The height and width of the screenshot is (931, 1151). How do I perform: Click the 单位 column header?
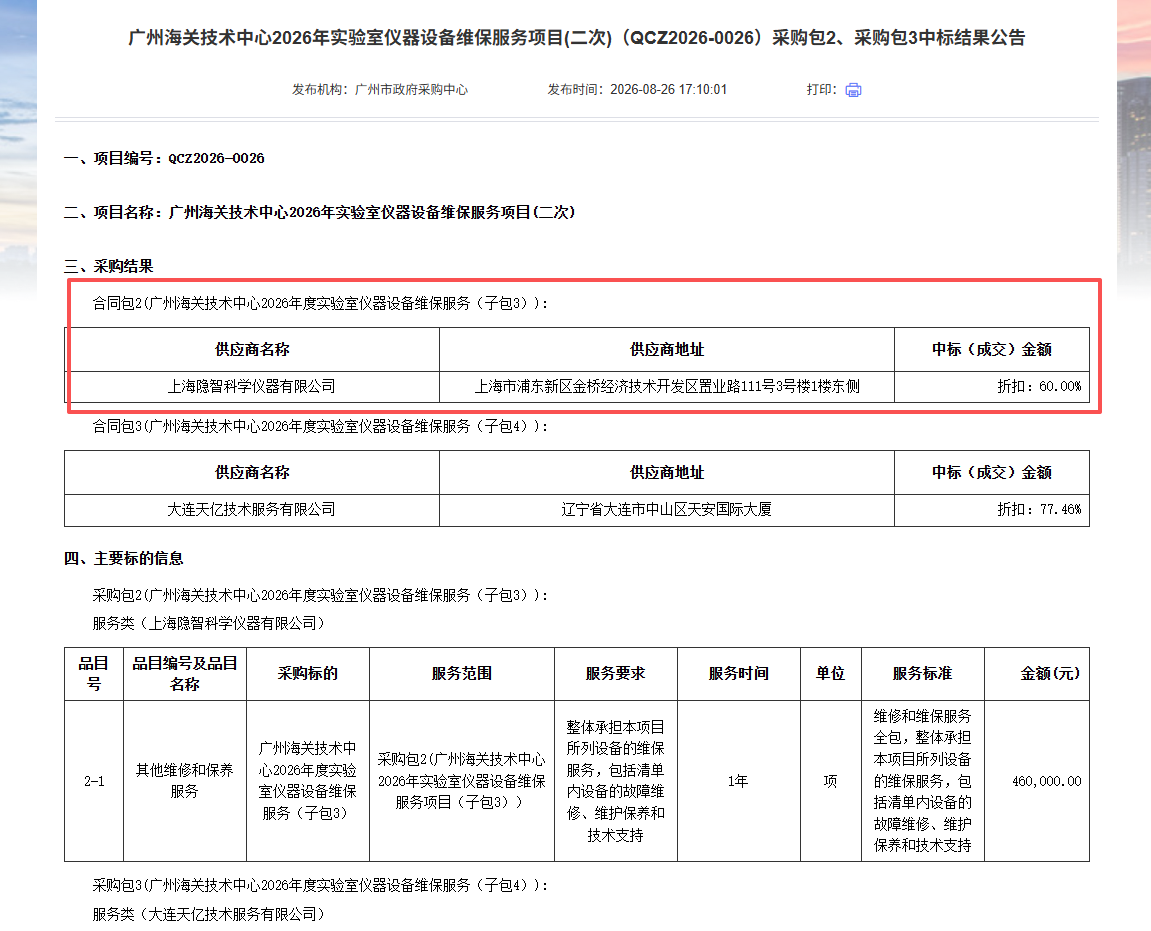coord(830,674)
